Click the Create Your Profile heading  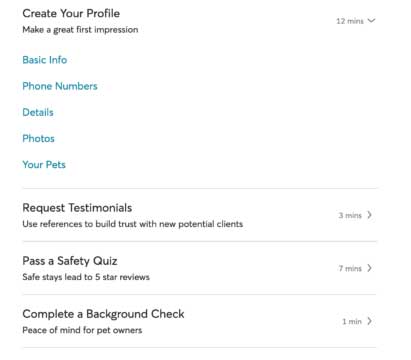pos(71,13)
